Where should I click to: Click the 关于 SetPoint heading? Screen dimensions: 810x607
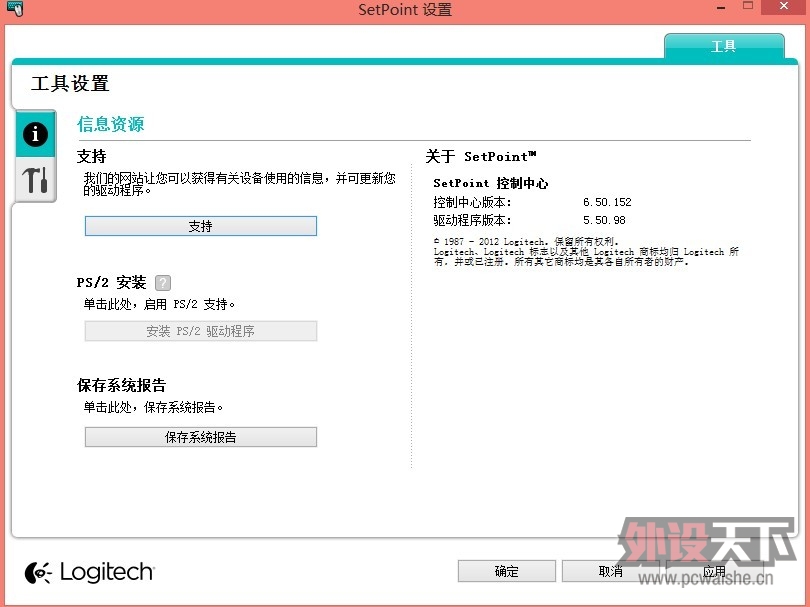pyautogui.click(x=480, y=157)
